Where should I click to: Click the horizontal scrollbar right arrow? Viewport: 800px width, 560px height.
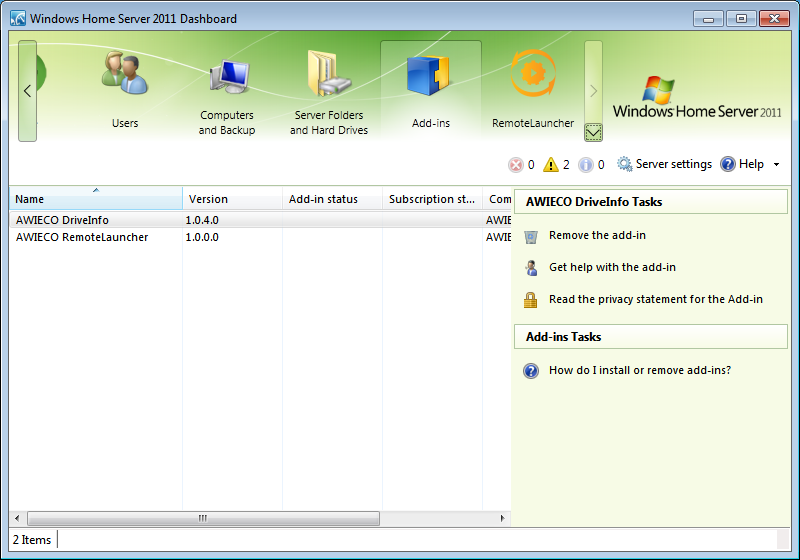click(503, 518)
